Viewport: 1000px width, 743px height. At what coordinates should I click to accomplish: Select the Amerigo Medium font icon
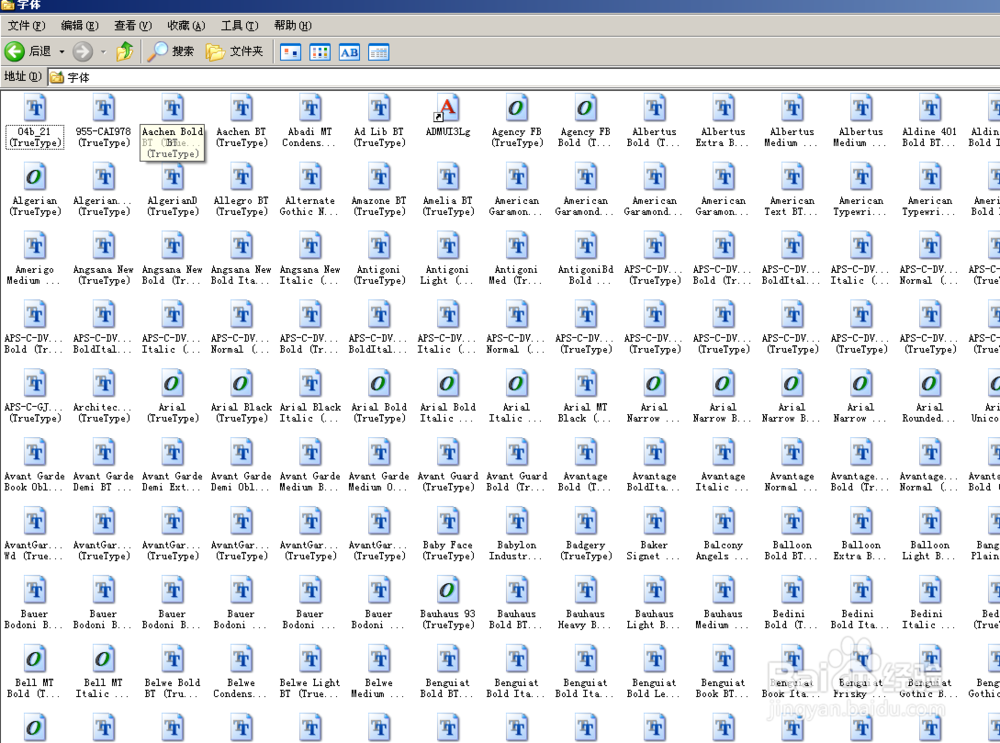click(35, 245)
